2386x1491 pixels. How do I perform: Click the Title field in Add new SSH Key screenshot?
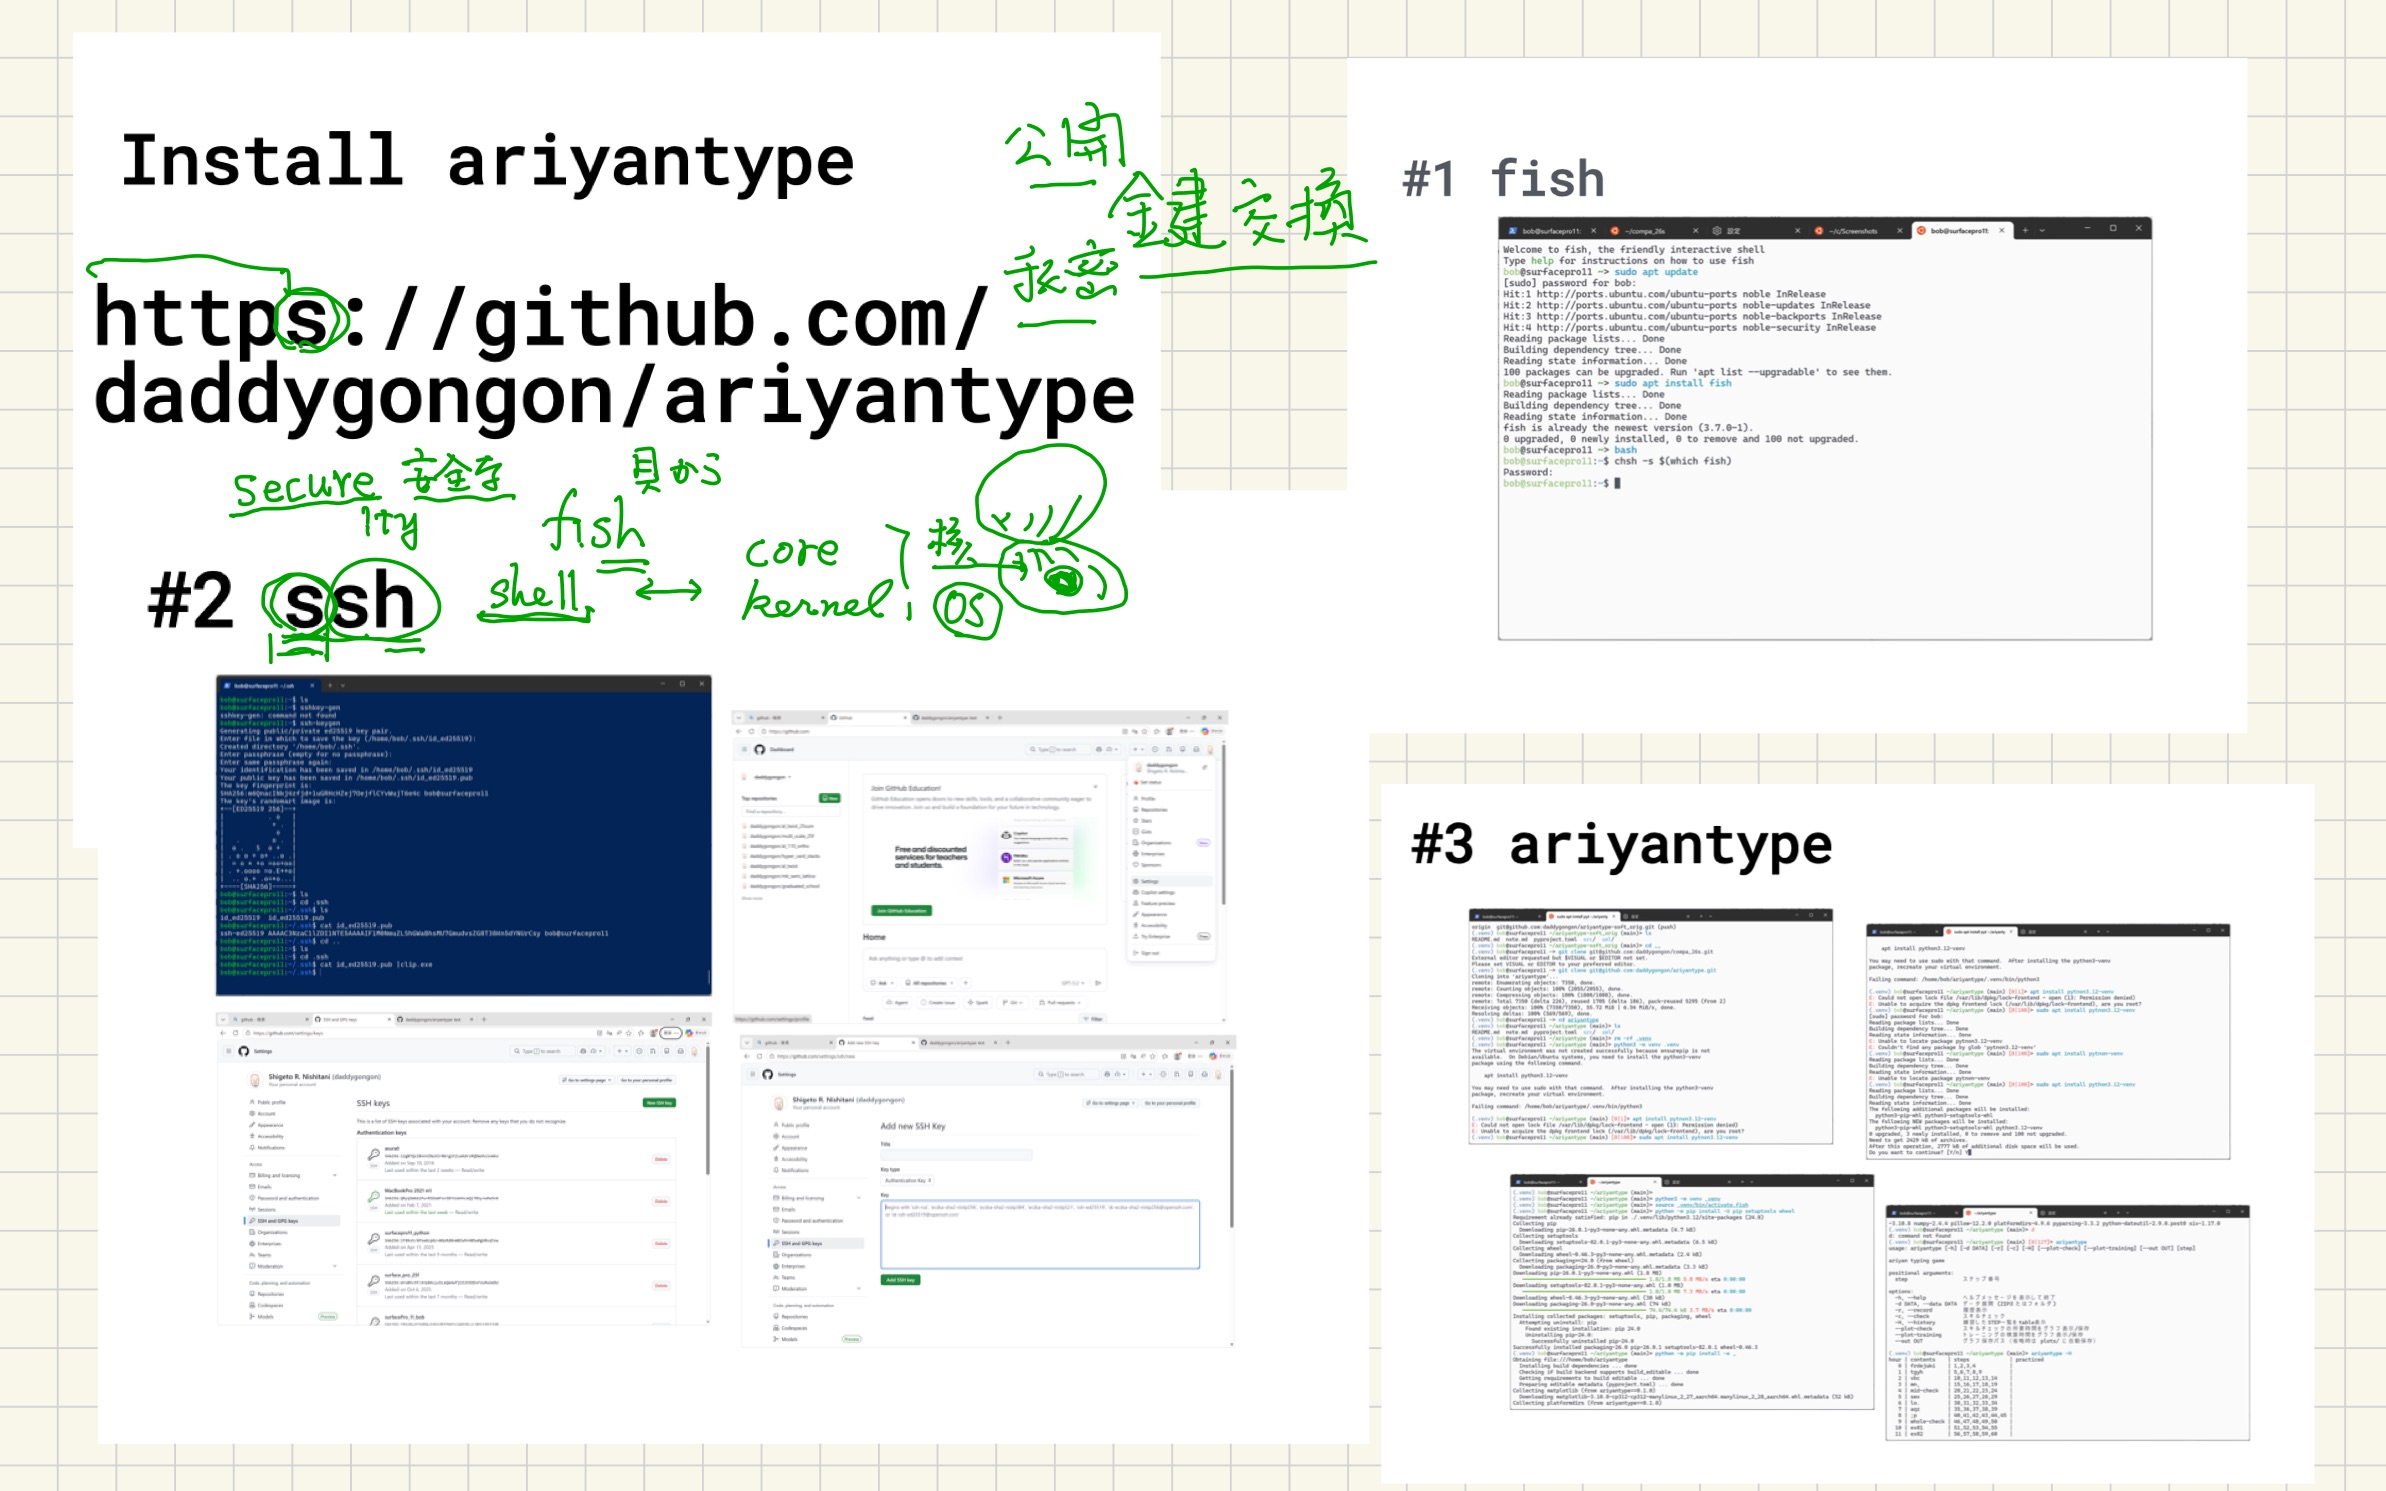pos(957,1155)
